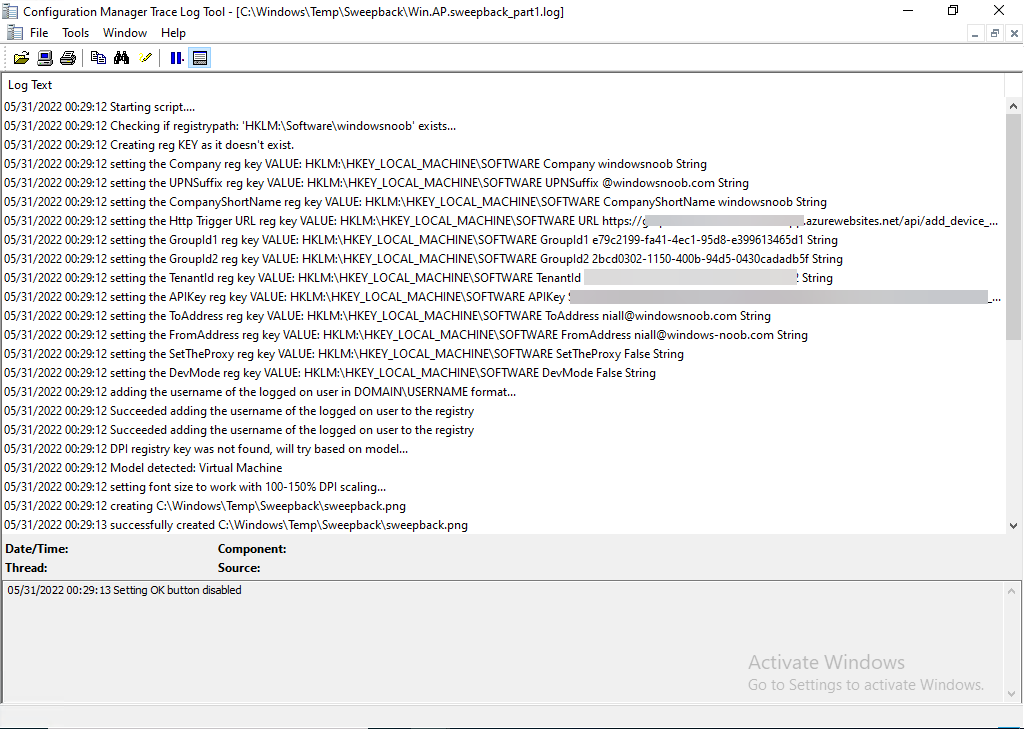This screenshot has width=1024, height=729.
Task: Select the 'DPI registry key was not found' line
Action: pos(503,449)
